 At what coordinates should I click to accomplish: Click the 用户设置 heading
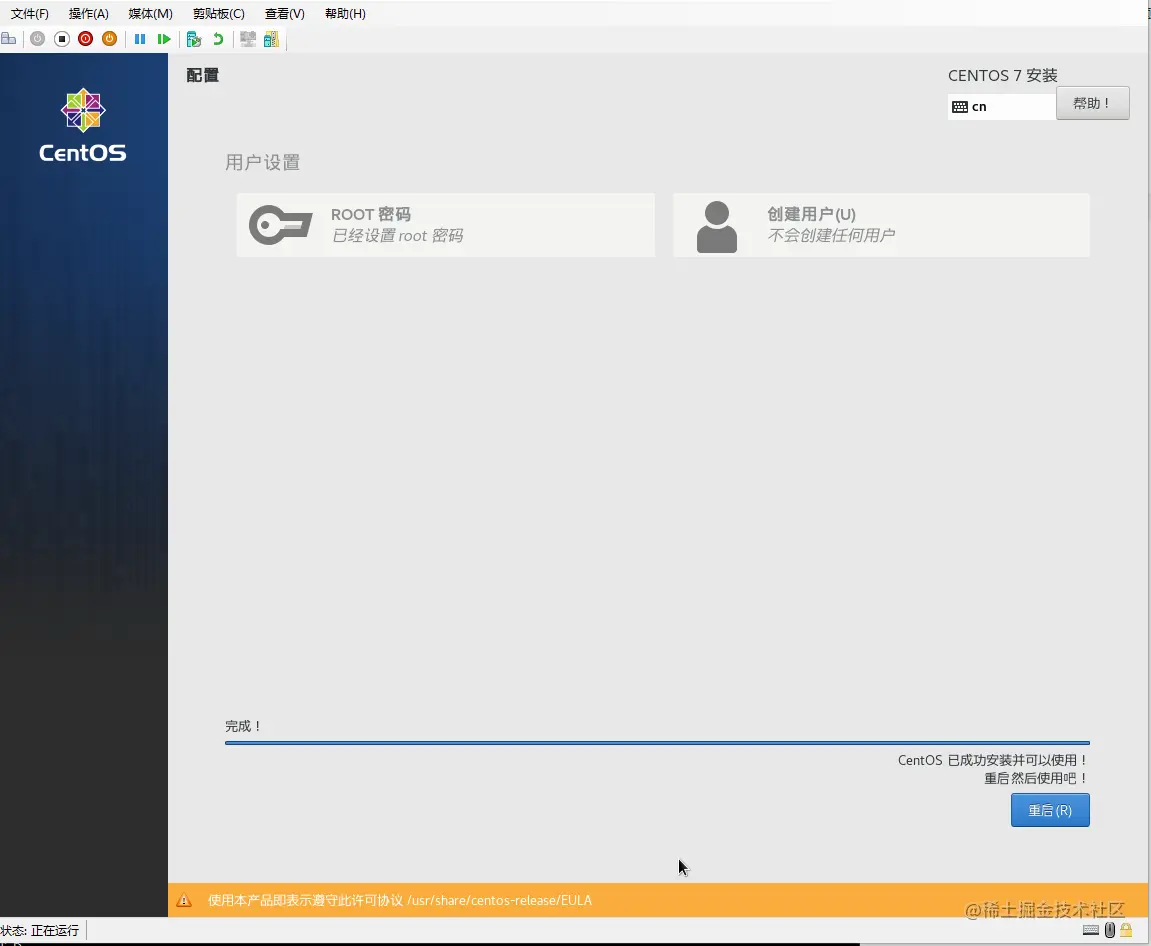(x=263, y=163)
